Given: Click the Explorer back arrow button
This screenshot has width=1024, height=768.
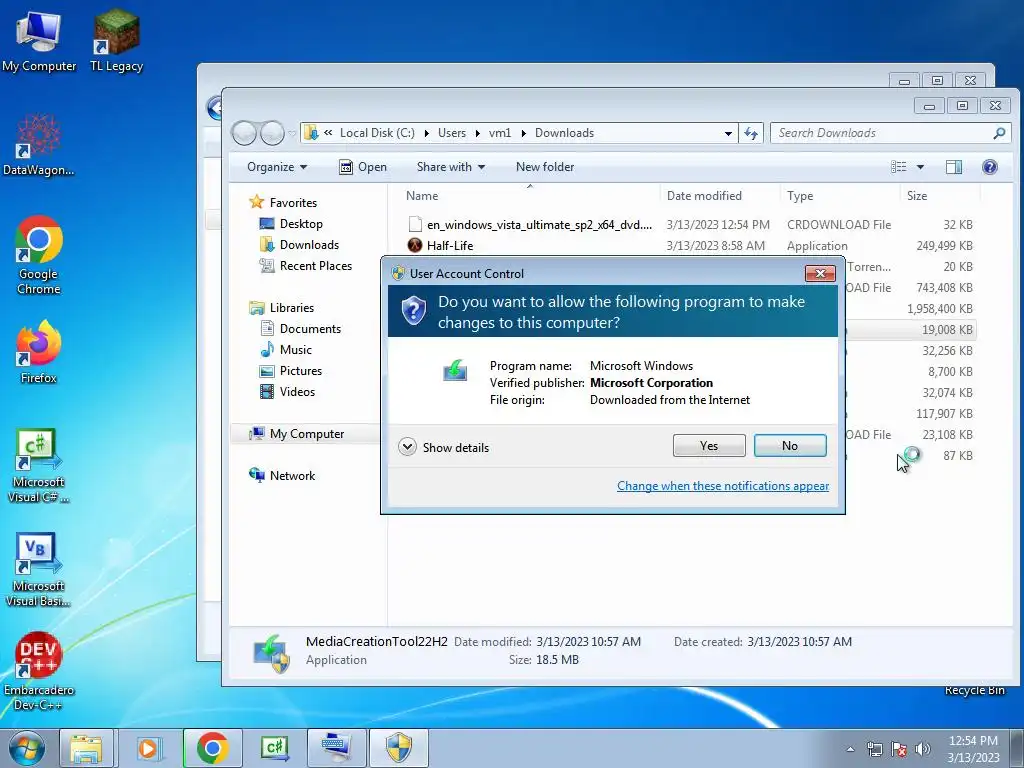Looking at the screenshot, I should (x=244, y=133).
